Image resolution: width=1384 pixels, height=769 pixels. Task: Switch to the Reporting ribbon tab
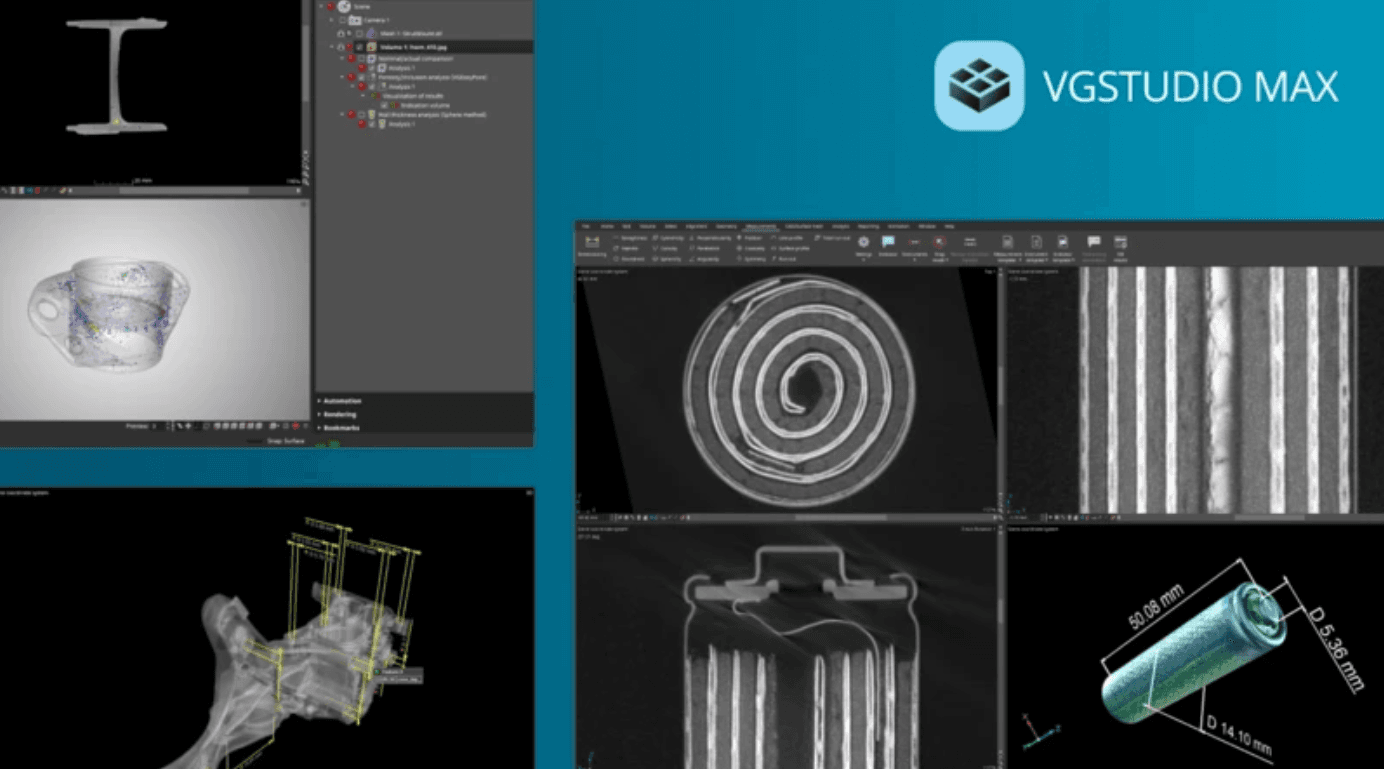pos(868,227)
